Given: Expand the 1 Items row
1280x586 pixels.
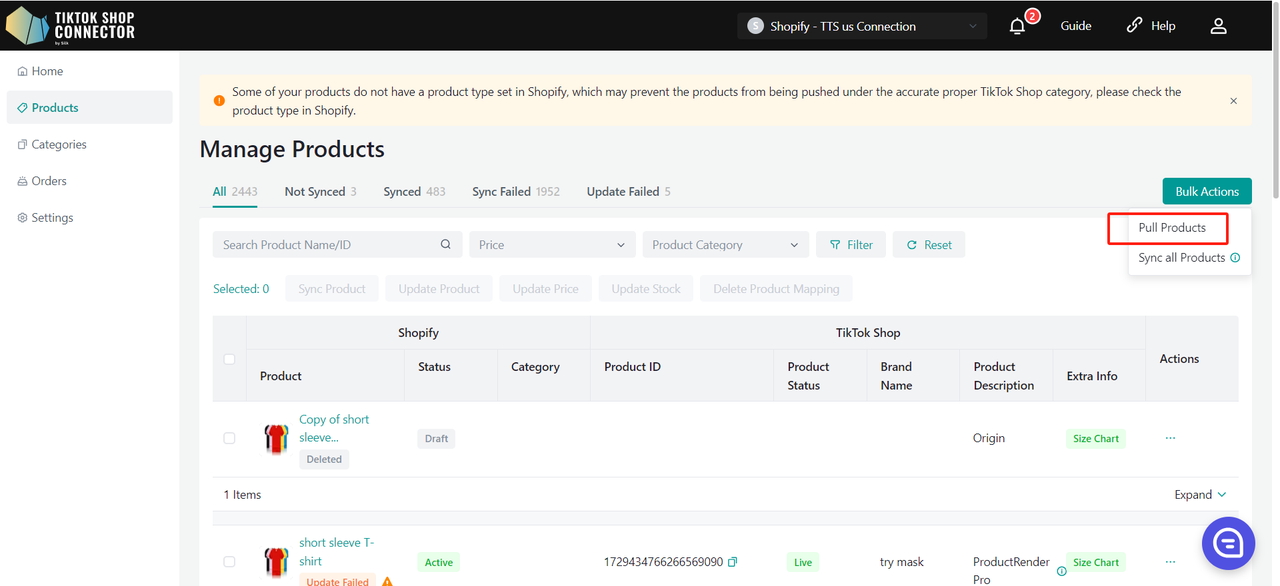Looking at the screenshot, I should point(1200,495).
